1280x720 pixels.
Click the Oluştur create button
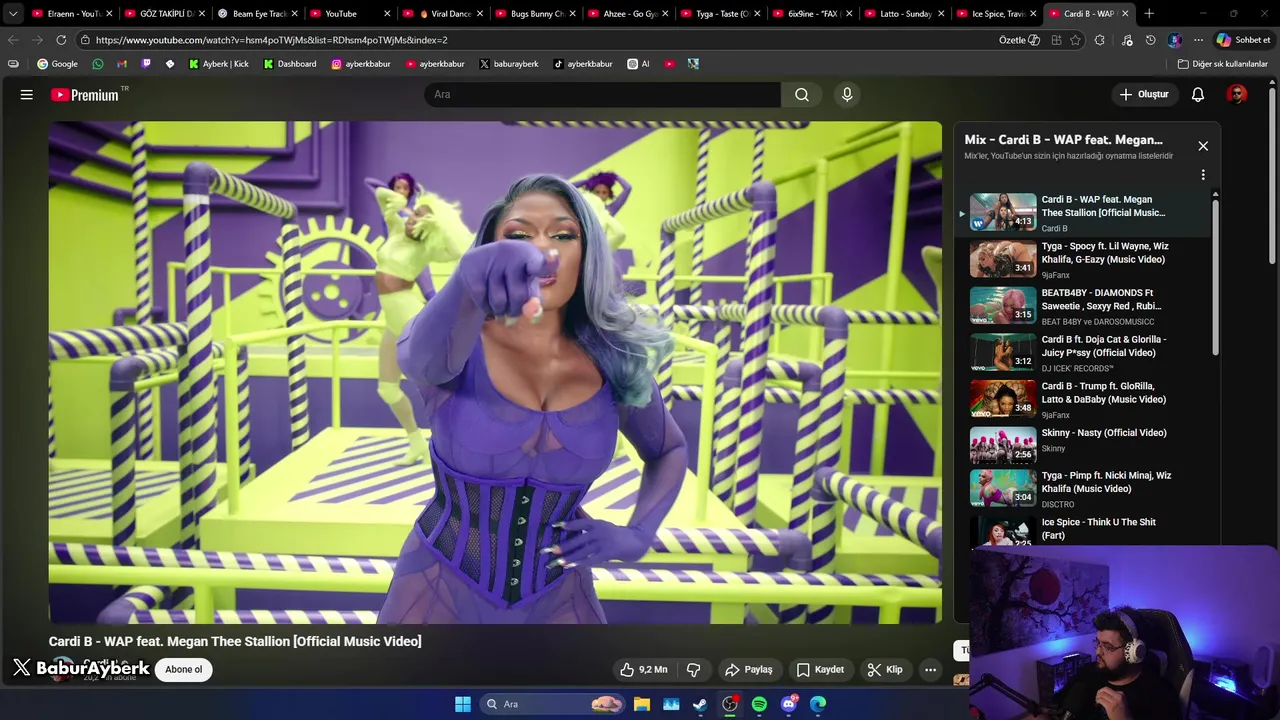(x=1143, y=94)
